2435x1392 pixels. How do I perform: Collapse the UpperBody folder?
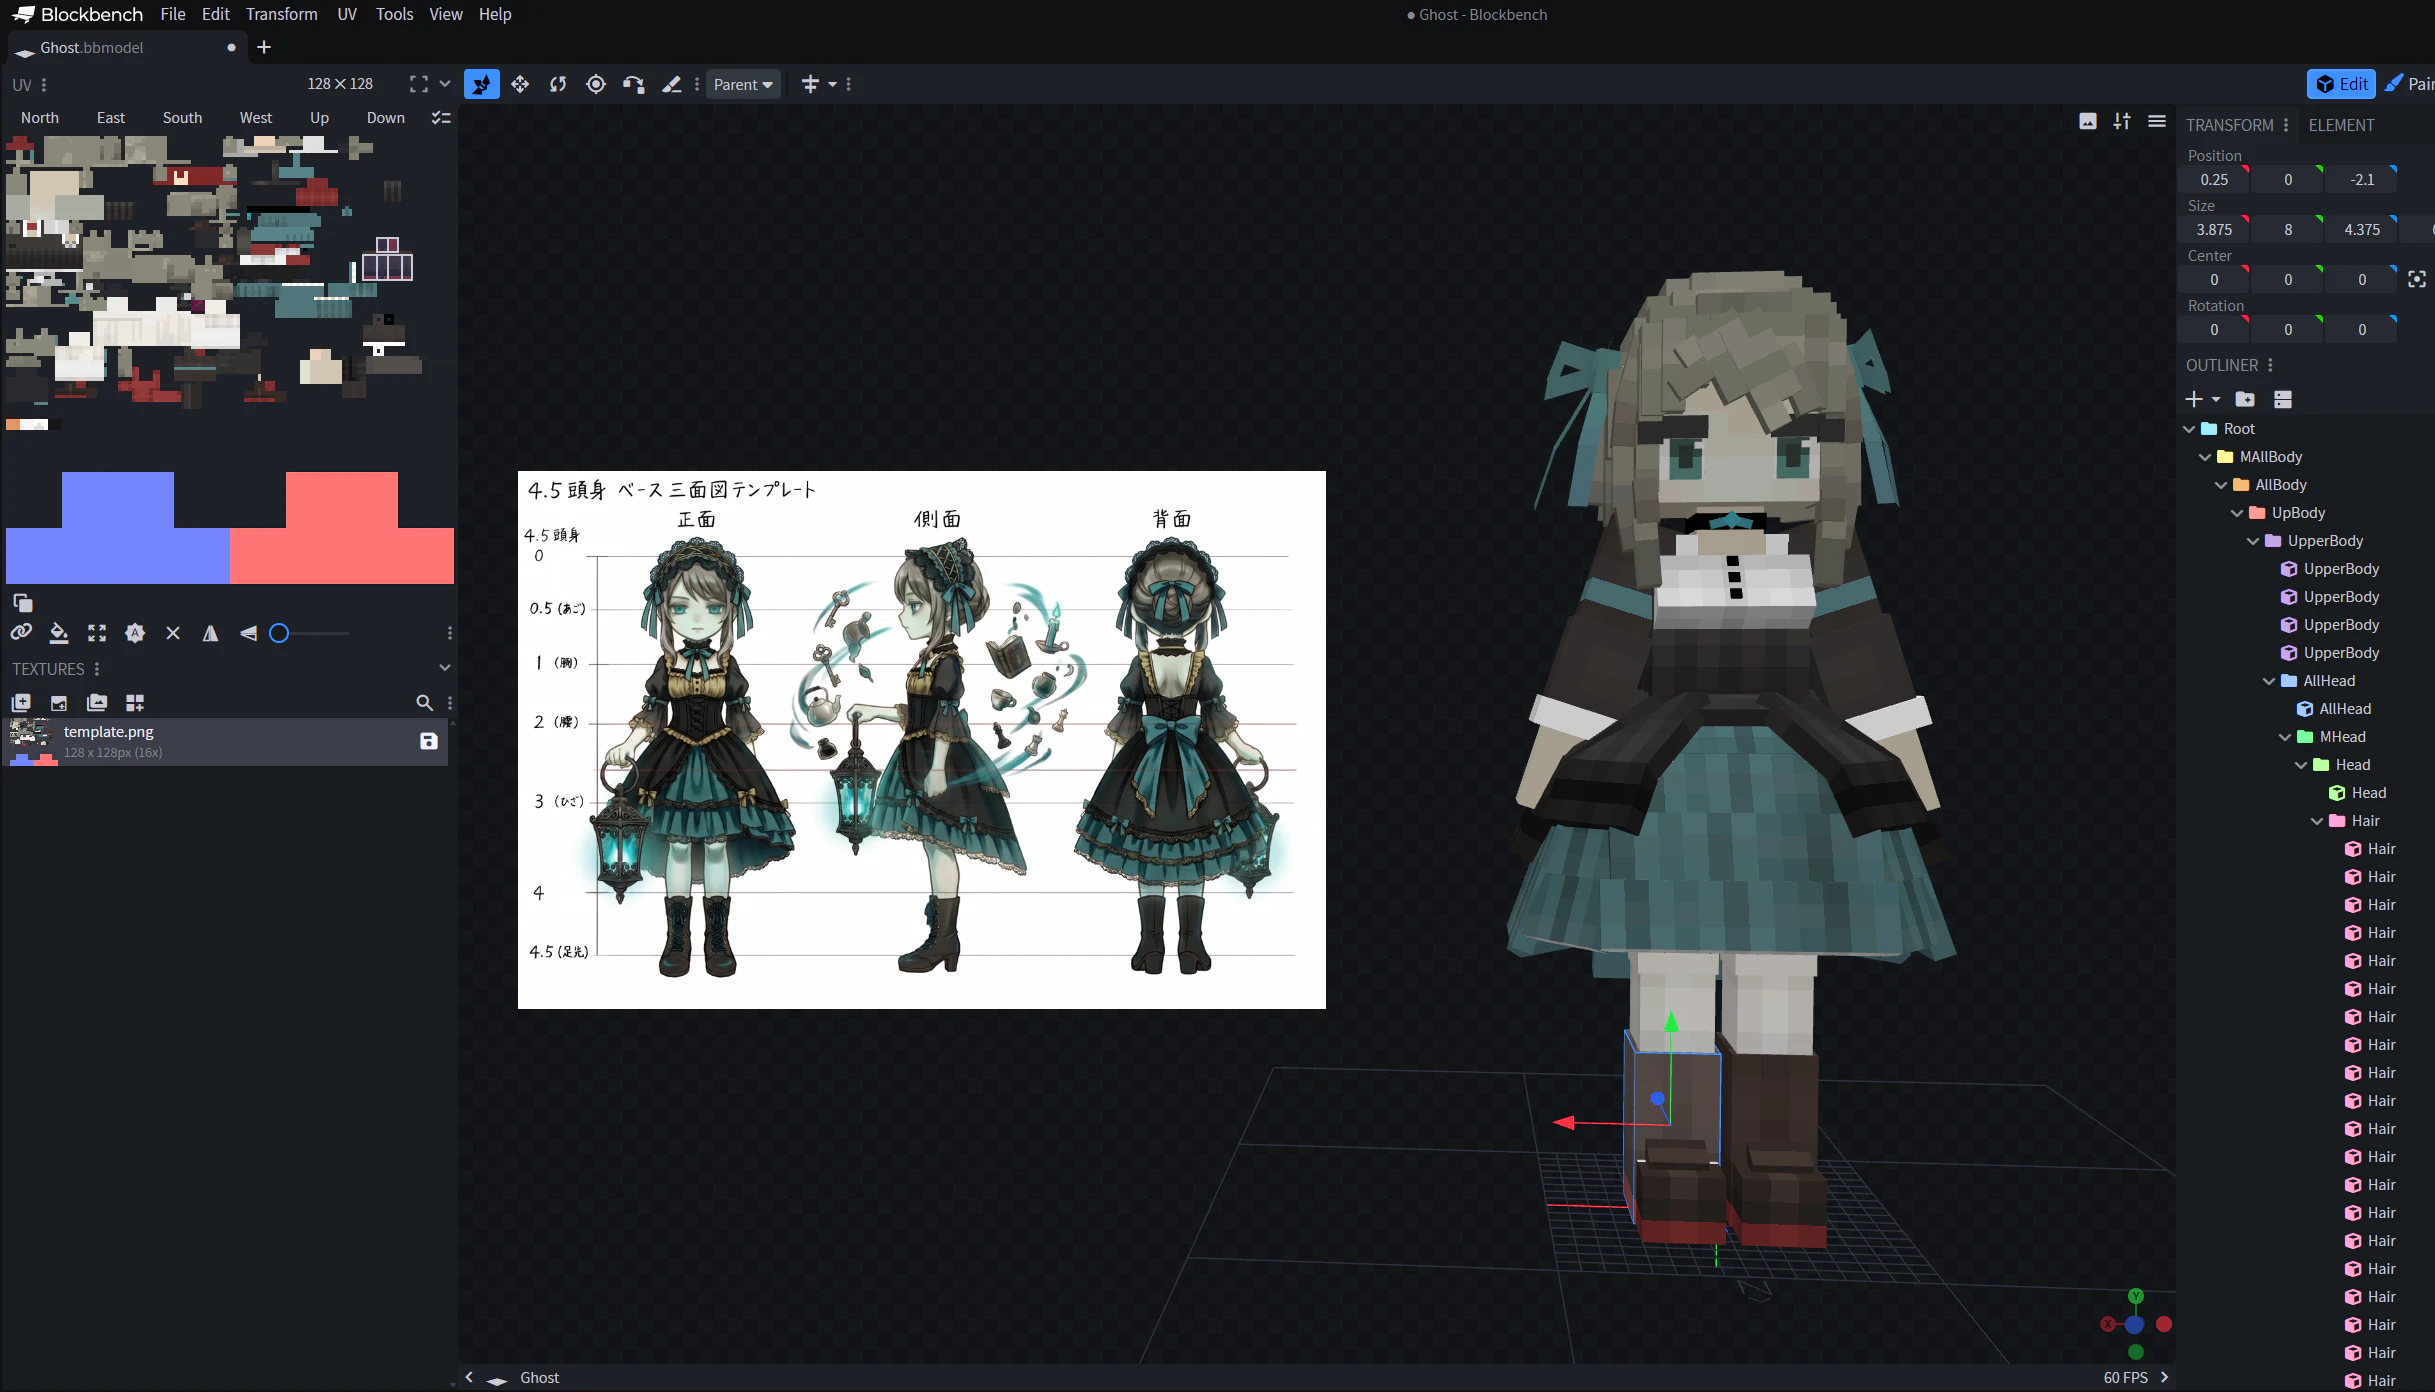(2253, 541)
